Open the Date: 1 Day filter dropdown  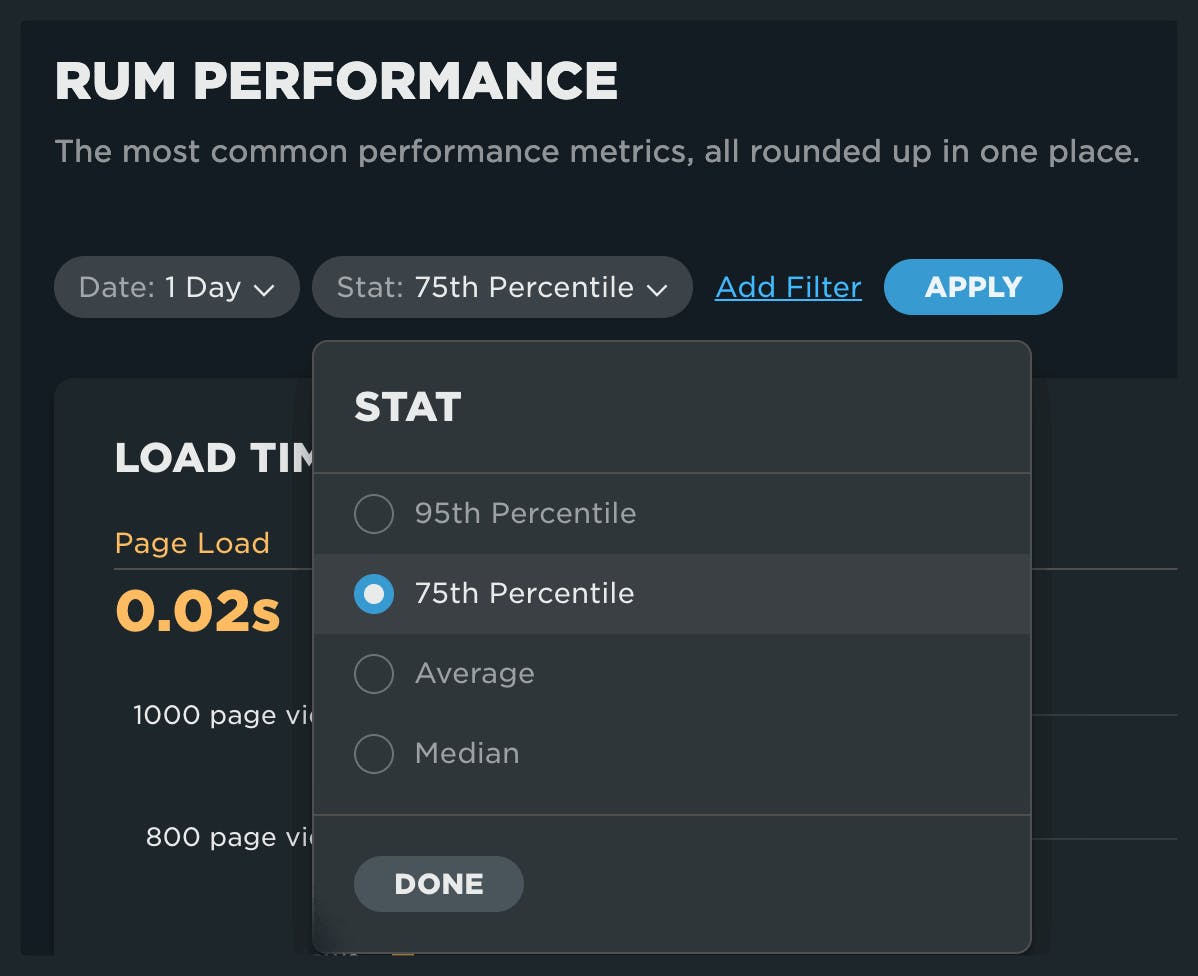point(176,288)
